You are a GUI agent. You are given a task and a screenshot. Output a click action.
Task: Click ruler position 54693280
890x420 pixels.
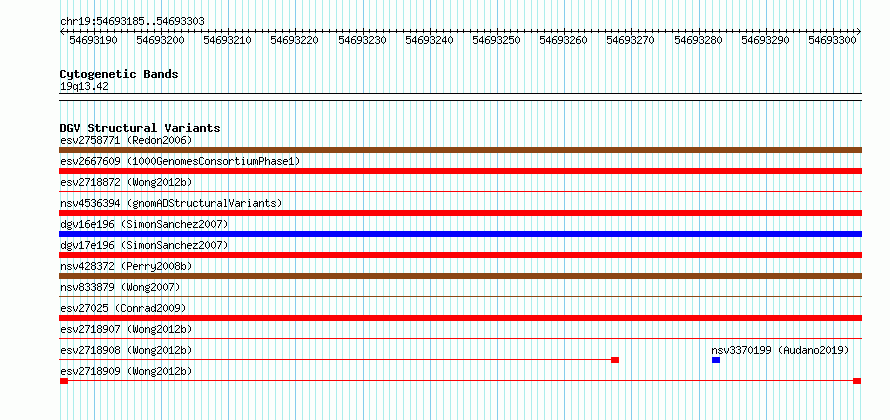[698, 40]
